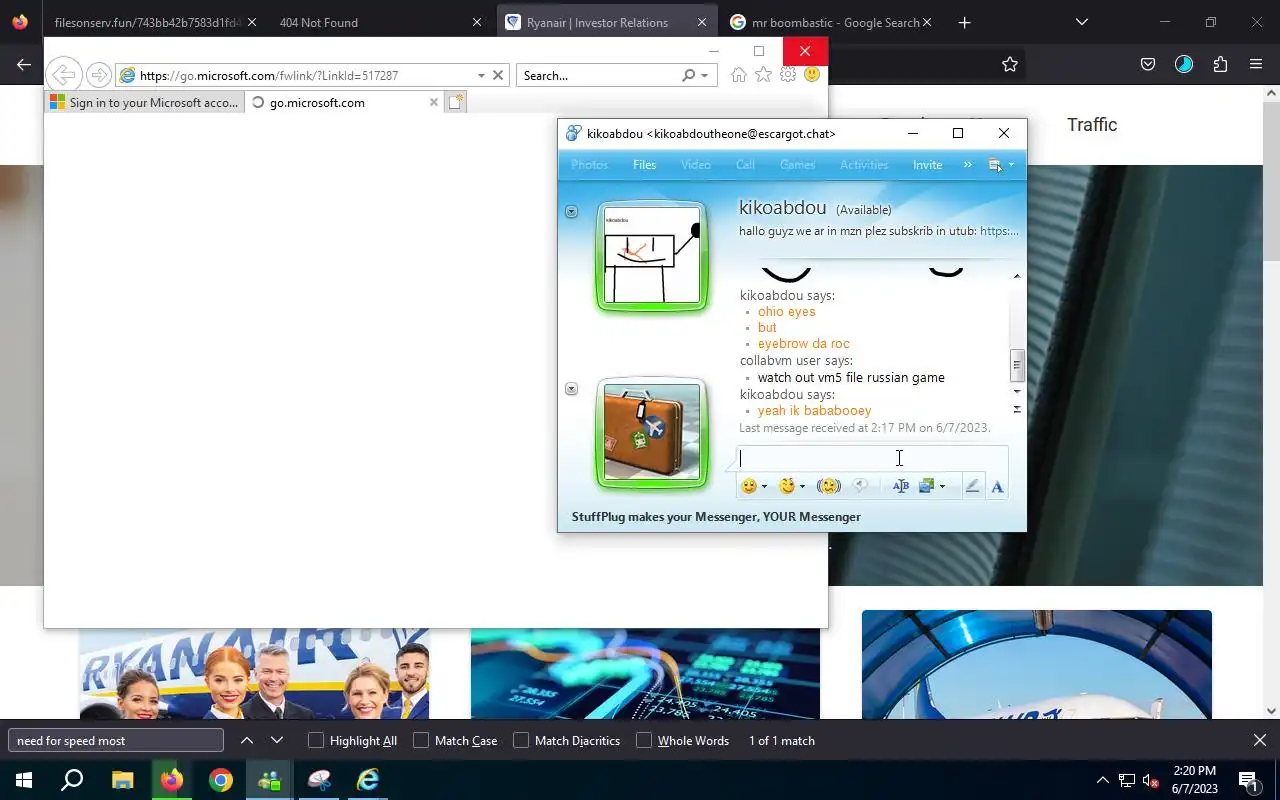Open the Firefox hamburger menu

[1256, 64]
